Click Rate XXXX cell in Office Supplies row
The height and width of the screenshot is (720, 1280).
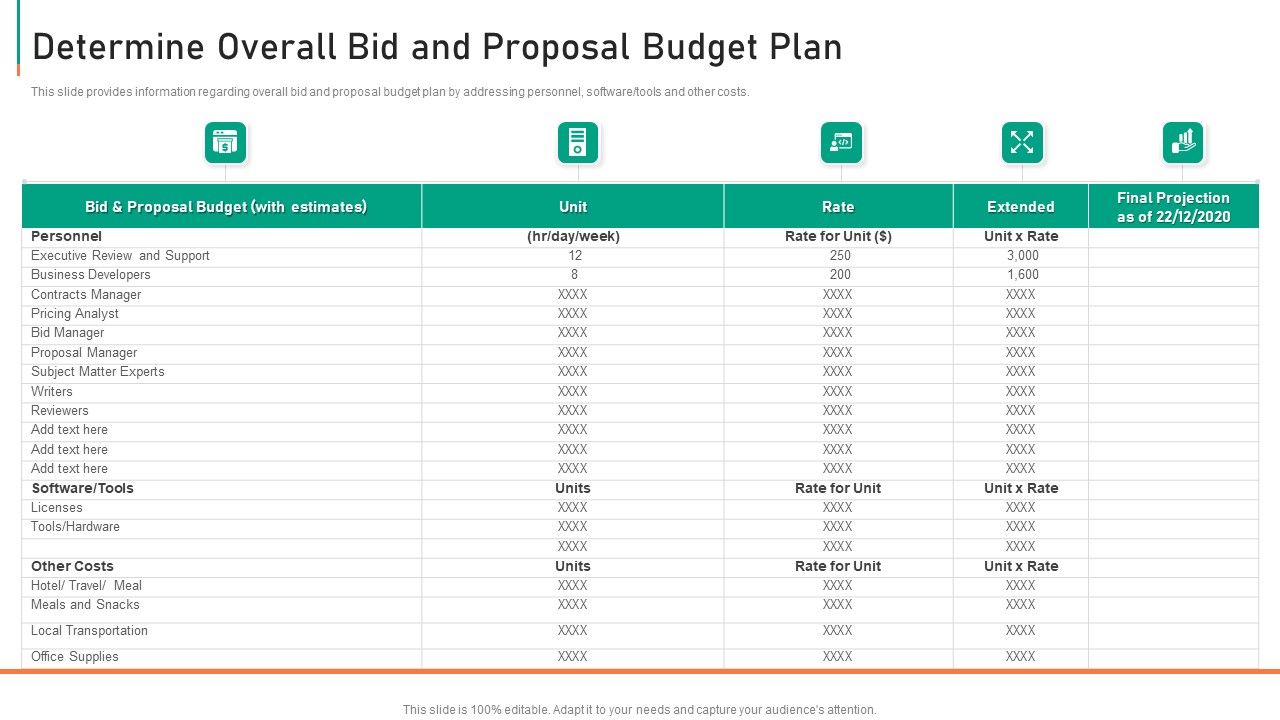pyautogui.click(x=838, y=657)
